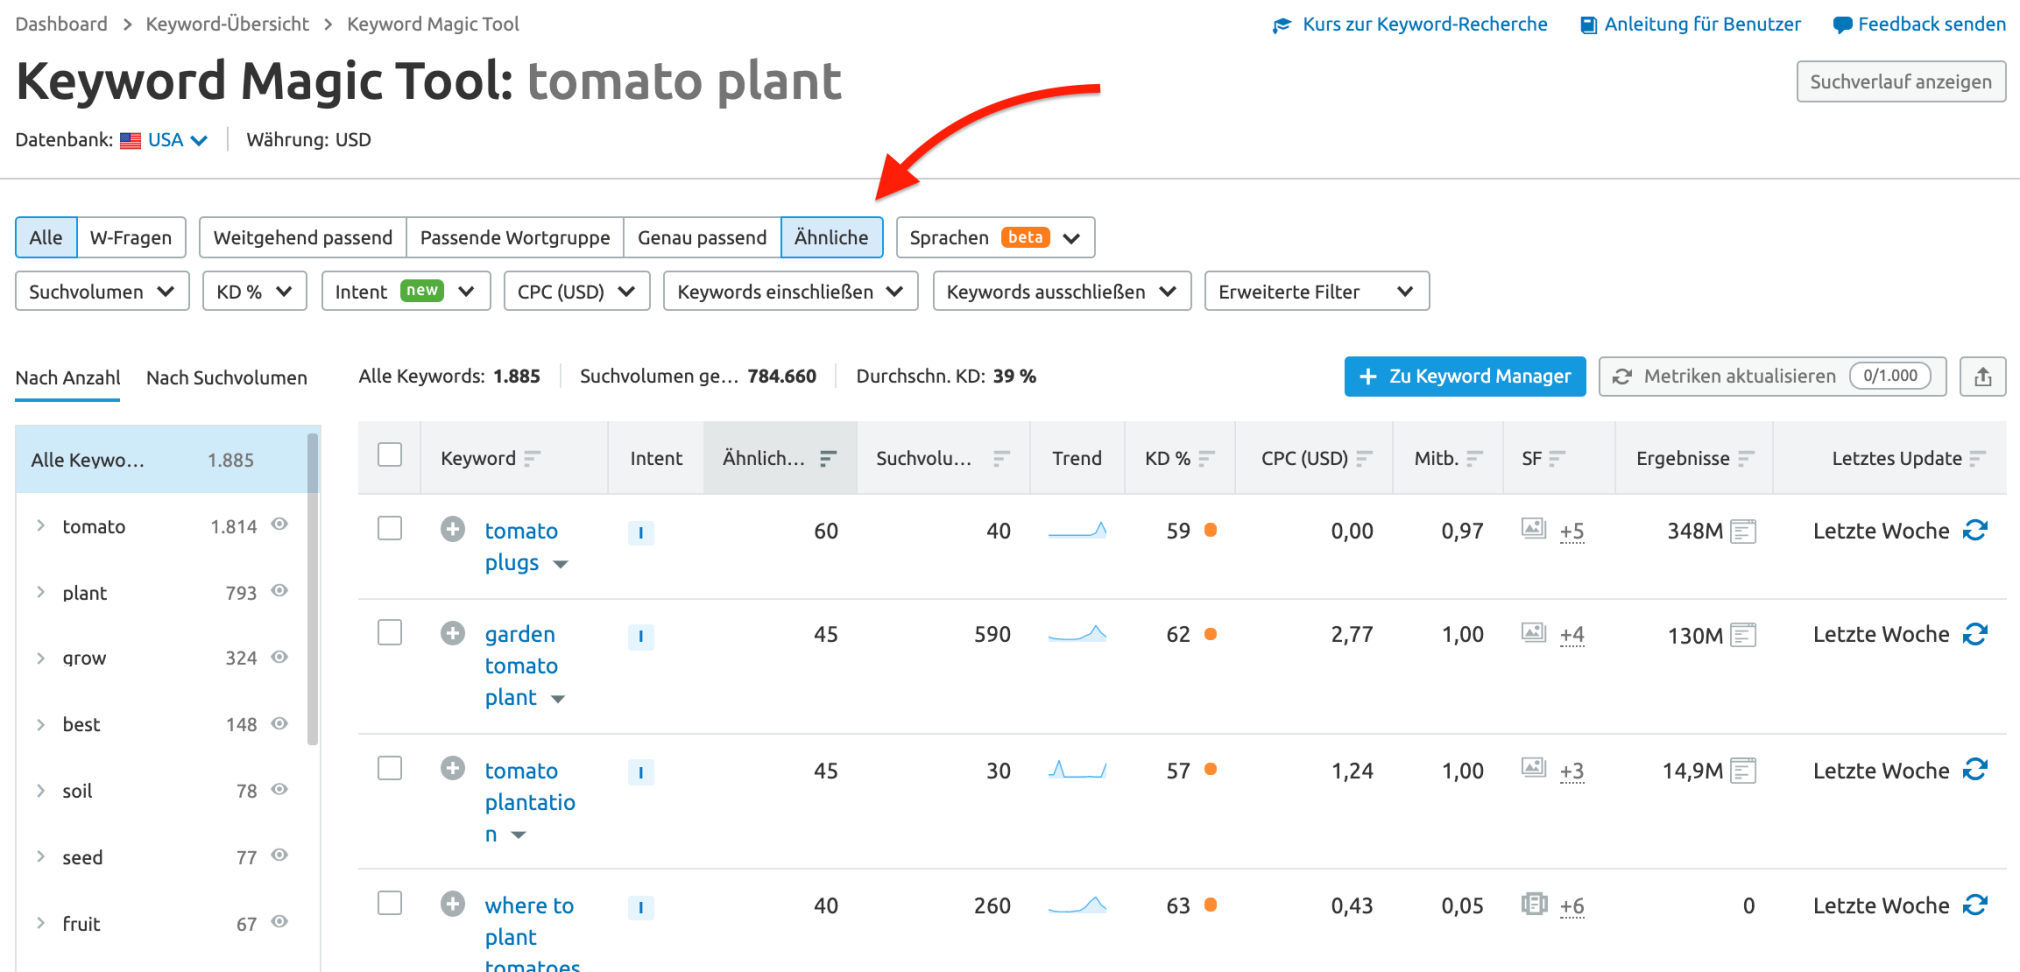Sort by Mitb. column icon
This screenshot has width=2020, height=972.
[1475, 458]
